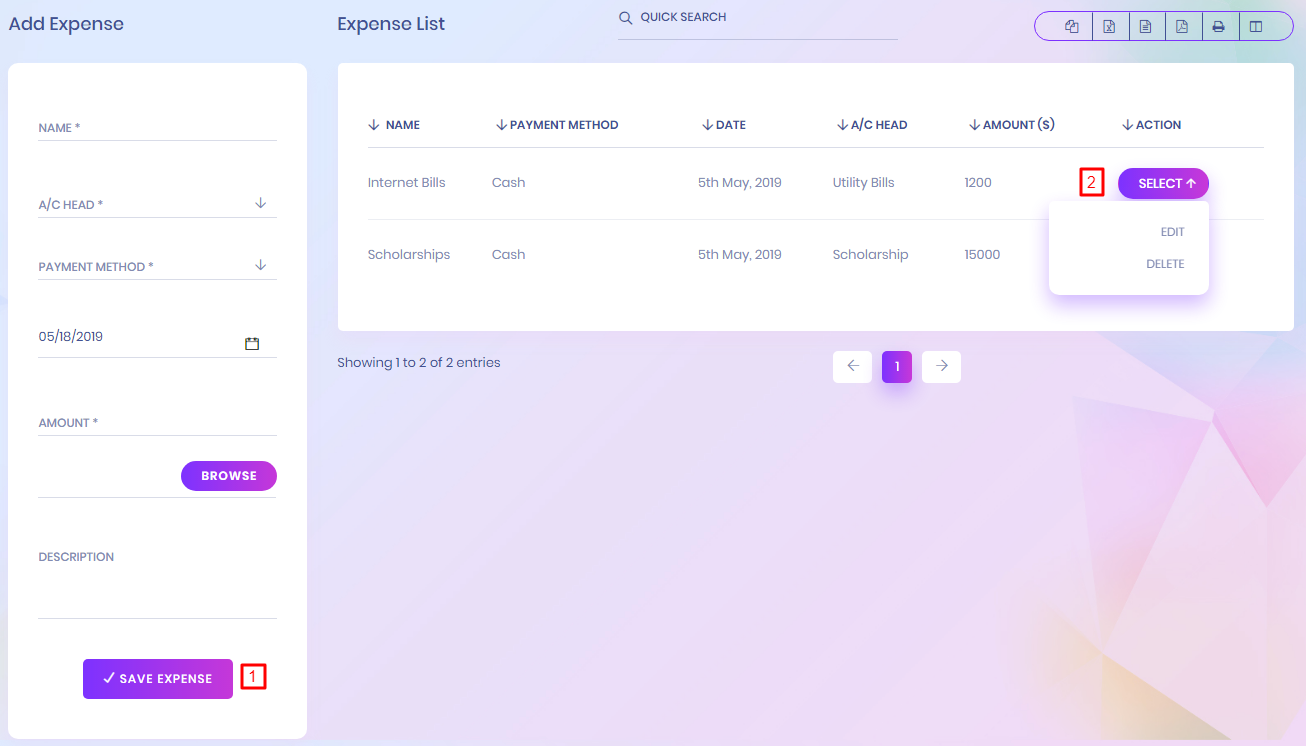Open the calendar date picker icon

click(252, 343)
